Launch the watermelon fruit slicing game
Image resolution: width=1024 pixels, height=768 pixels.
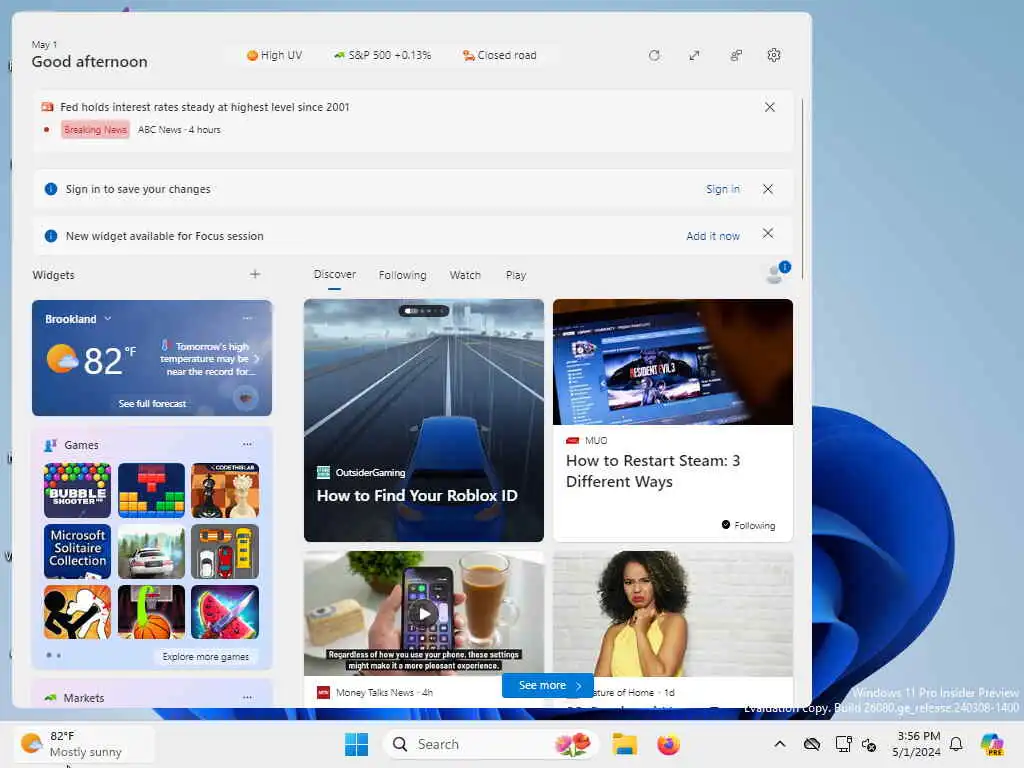pos(225,612)
